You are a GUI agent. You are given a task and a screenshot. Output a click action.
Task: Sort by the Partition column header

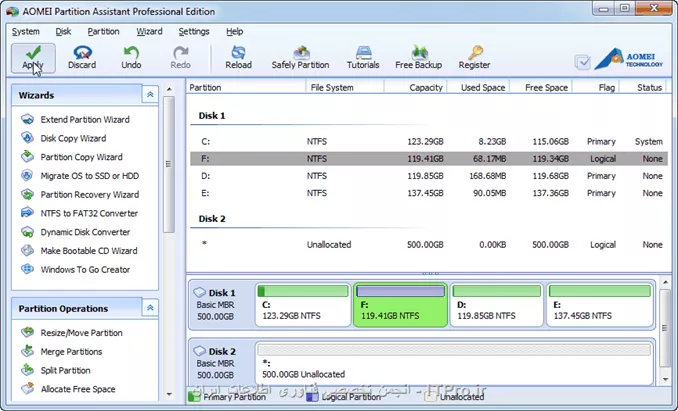[x=246, y=87]
